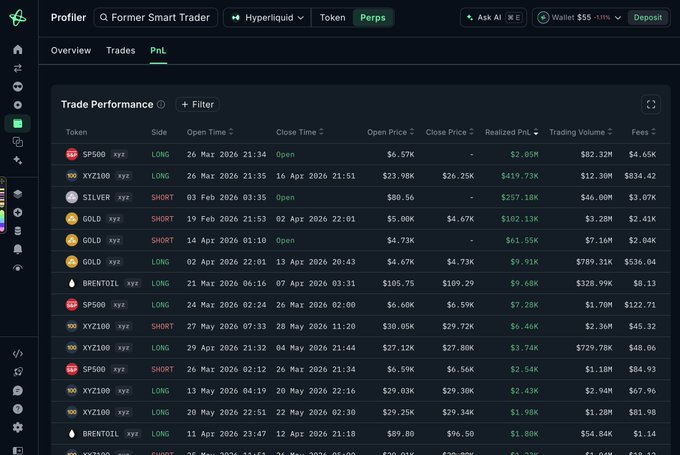Screen dimensions: 680x455
Task: Open the database cylinder sidebar icon
Action: (x=18, y=231)
